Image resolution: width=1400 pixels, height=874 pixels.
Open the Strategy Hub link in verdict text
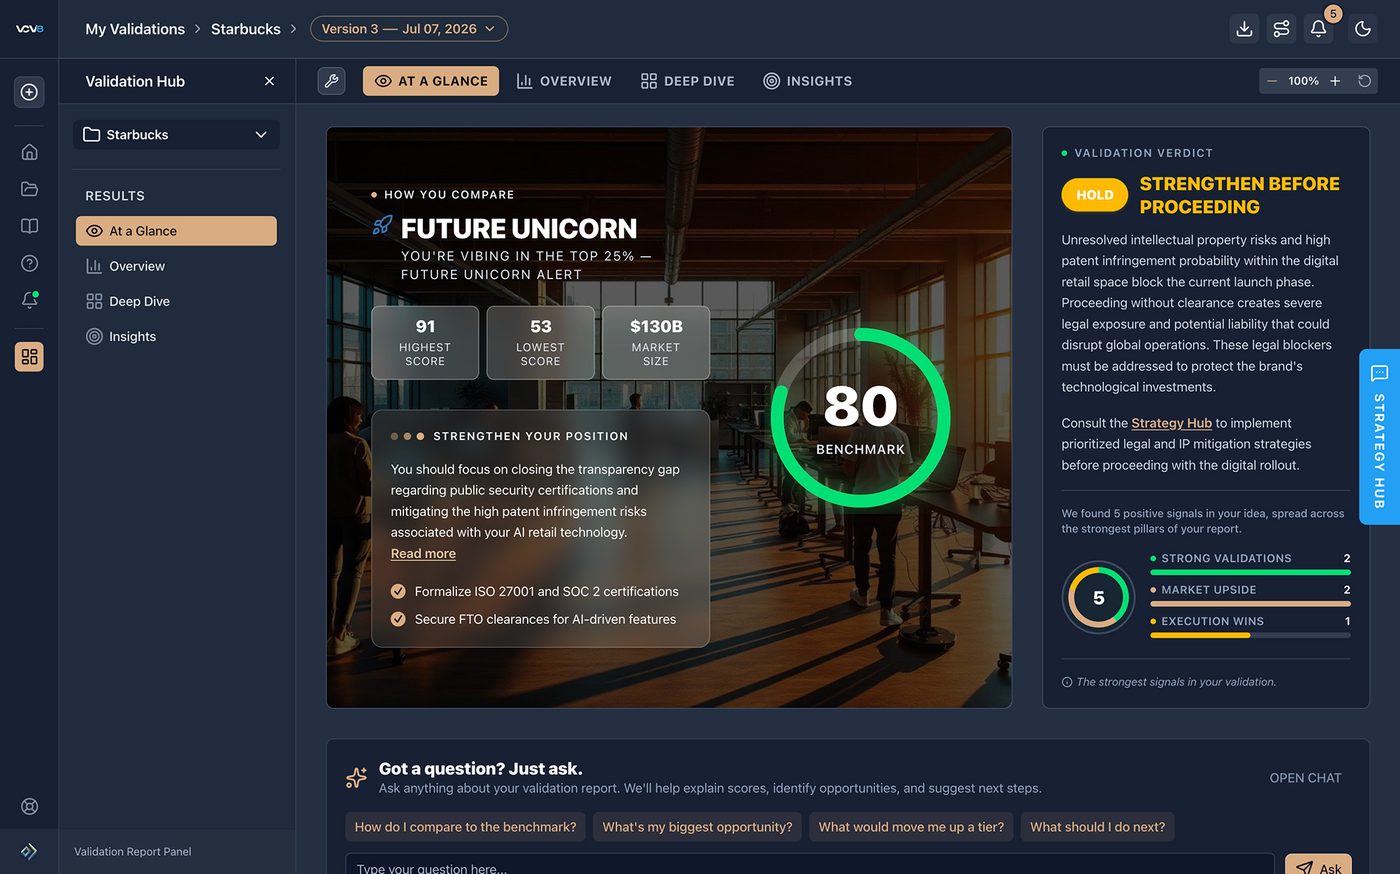(x=1171, y=423)
